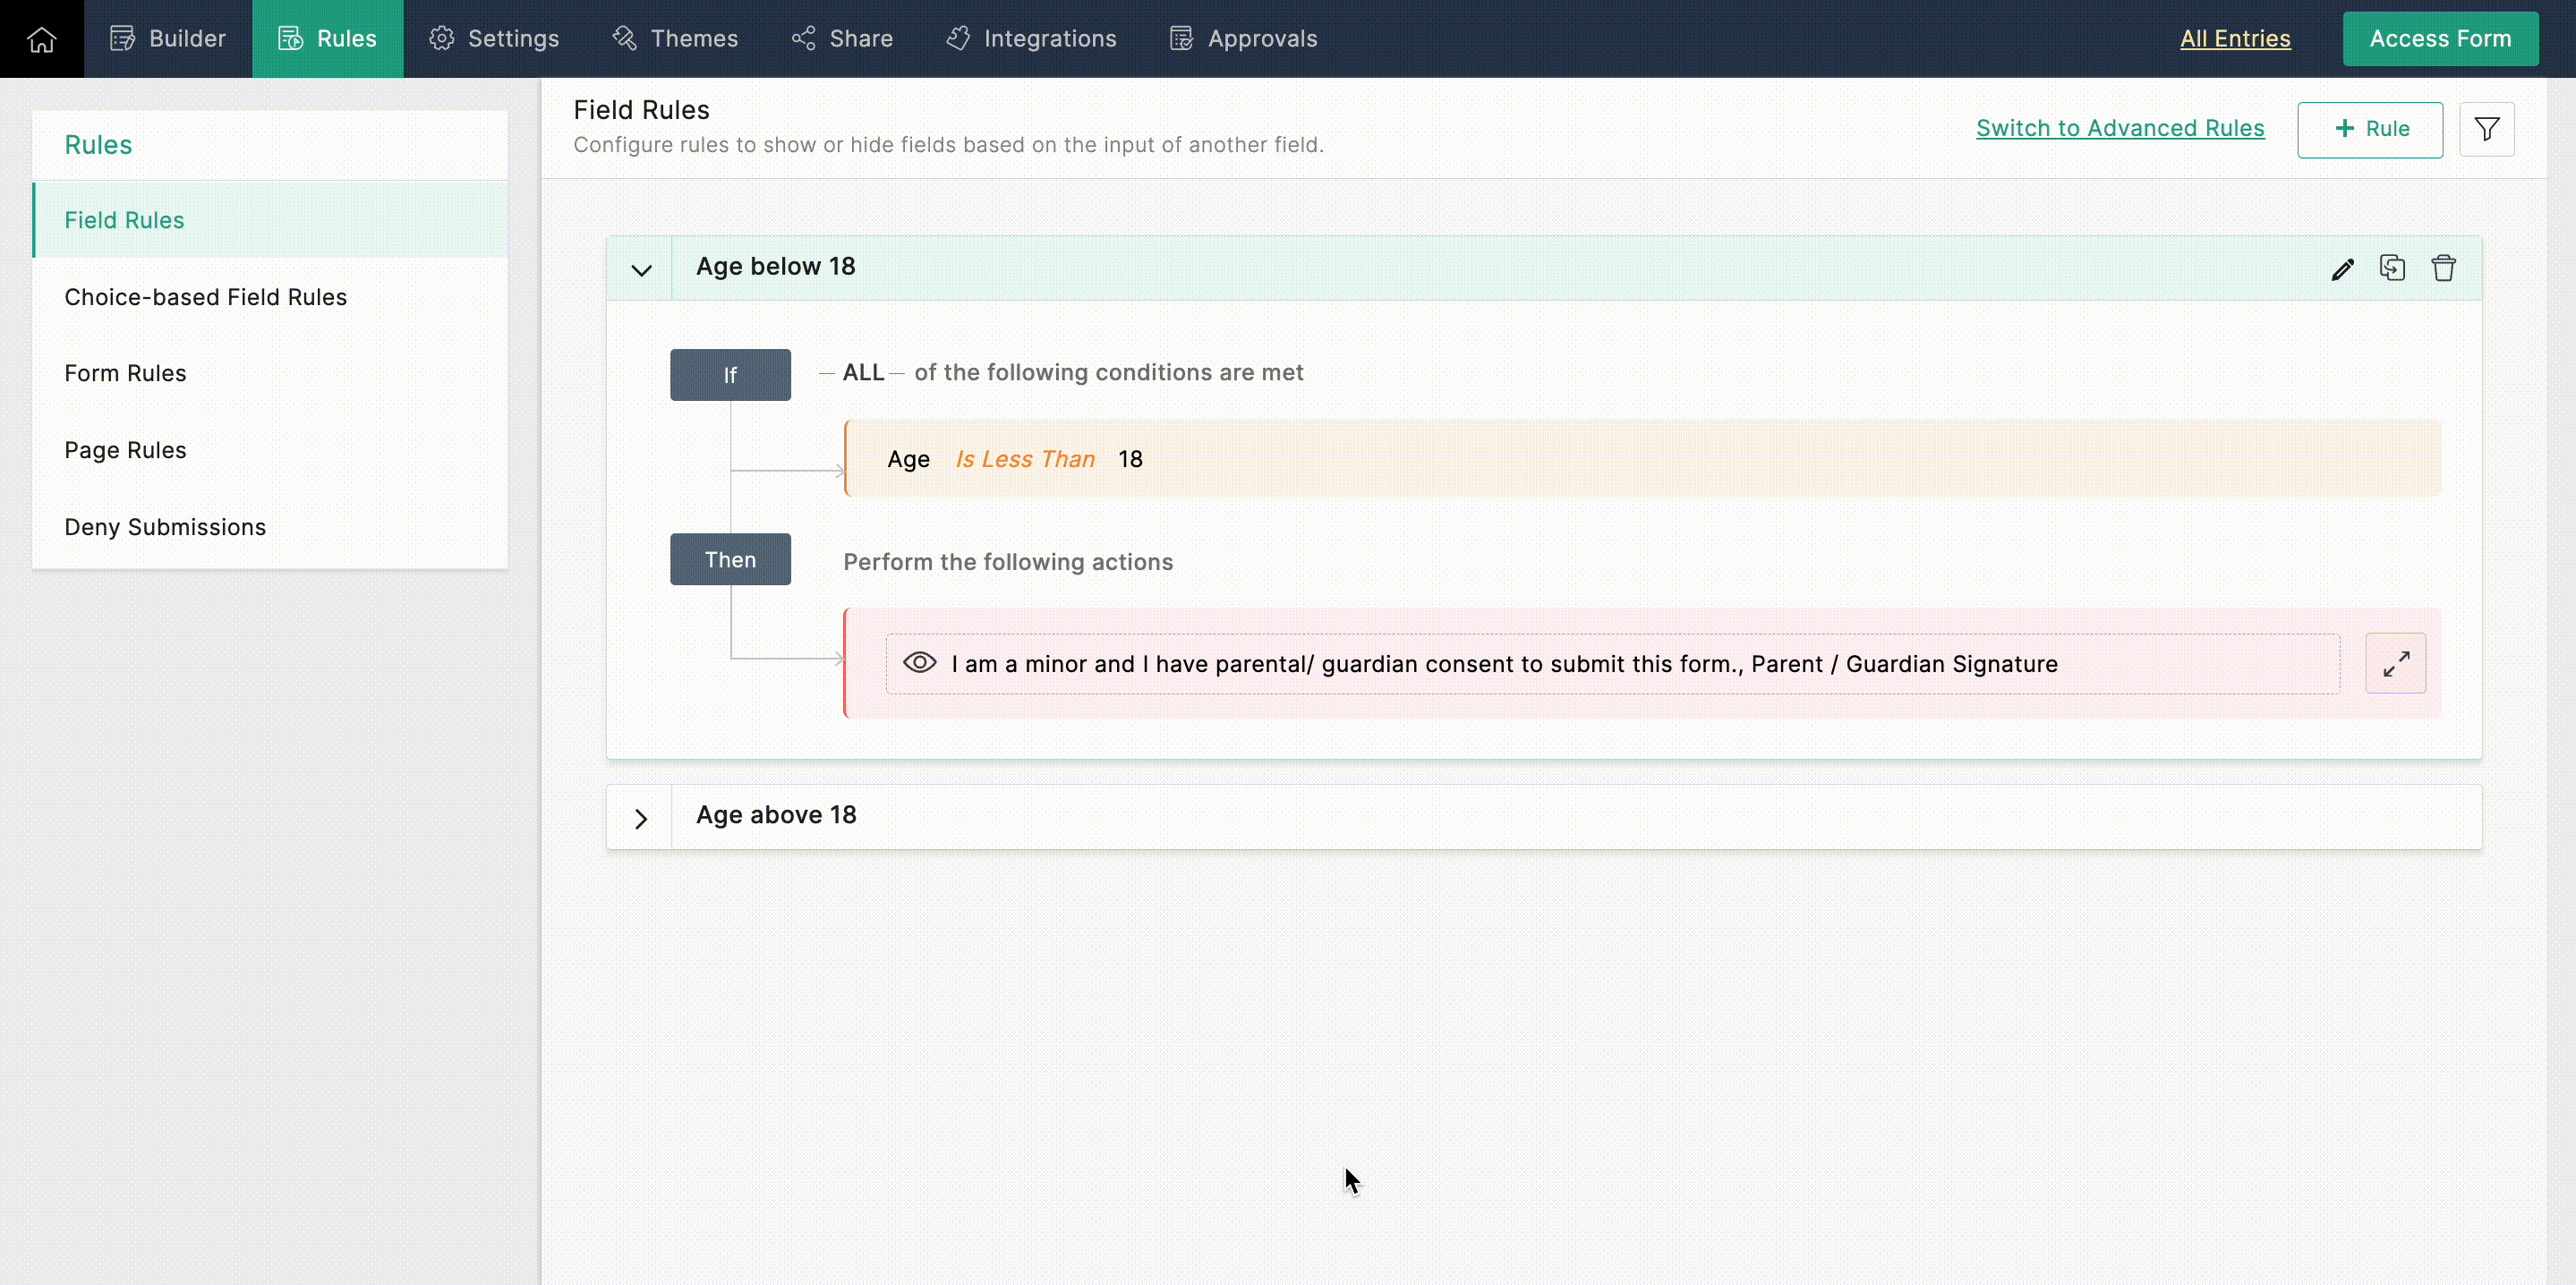The width and height of the screenshot is (2576, 1285).
Task: Open the Themes tab
Action: pyautogui.click(x=675, y=39)
